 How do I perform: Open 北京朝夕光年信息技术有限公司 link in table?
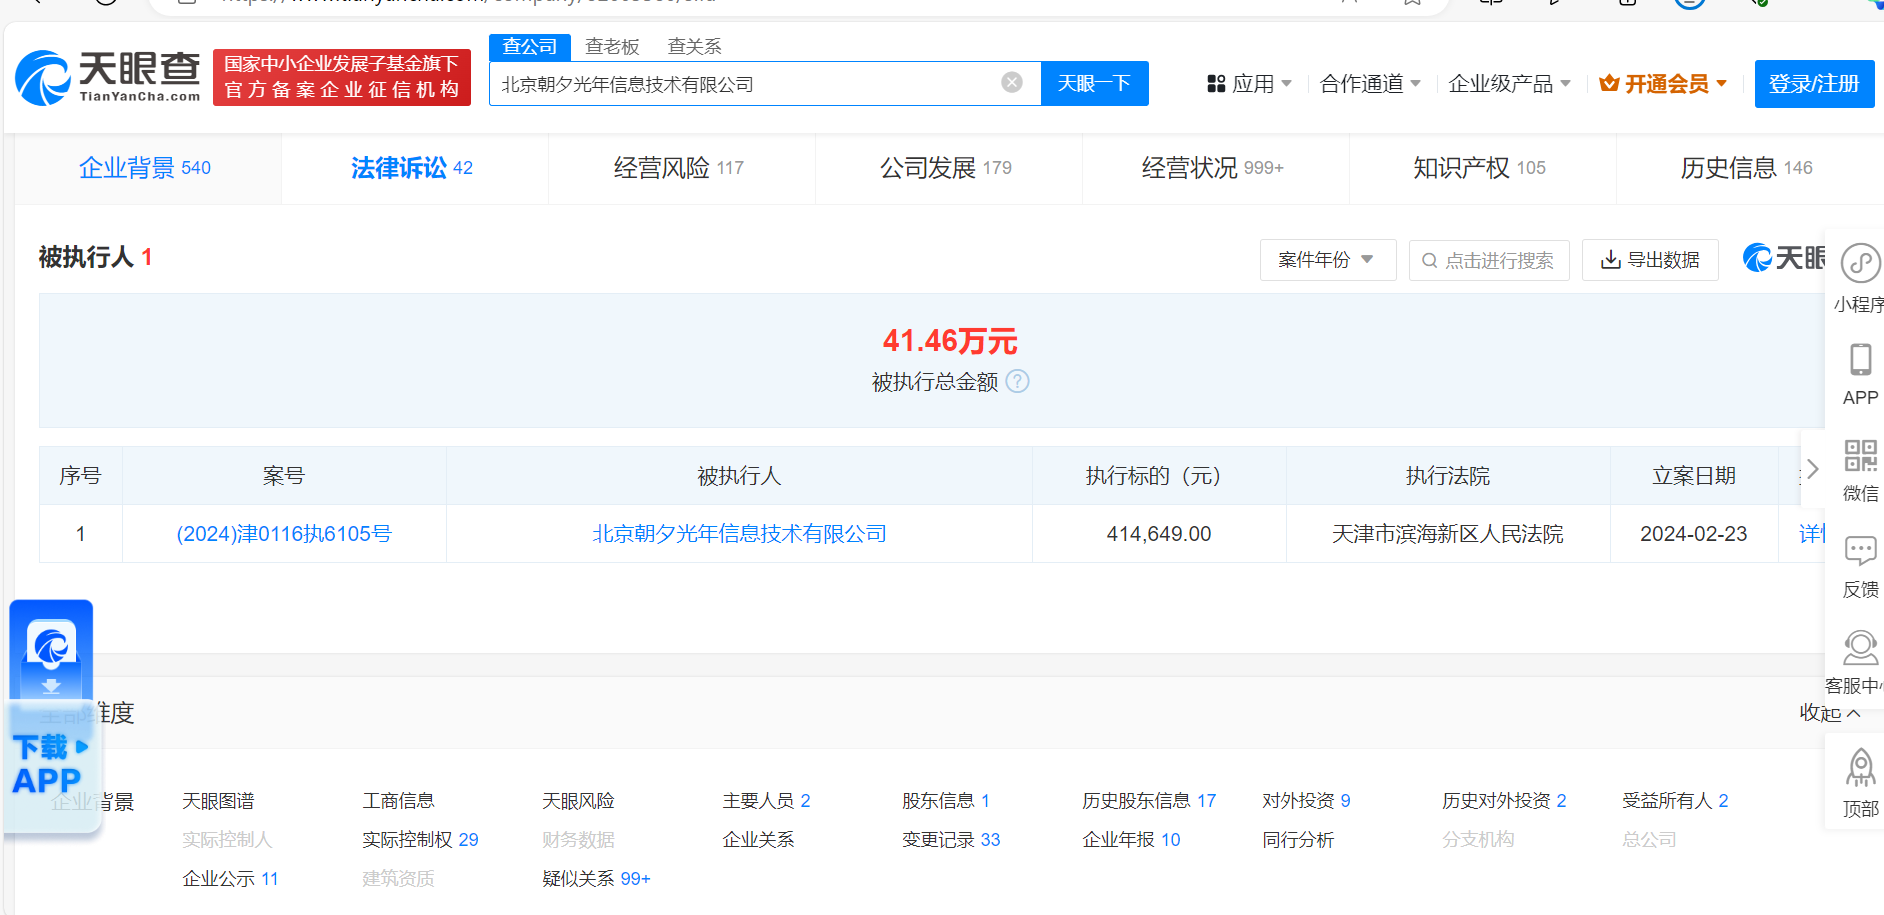click(739, 534)
